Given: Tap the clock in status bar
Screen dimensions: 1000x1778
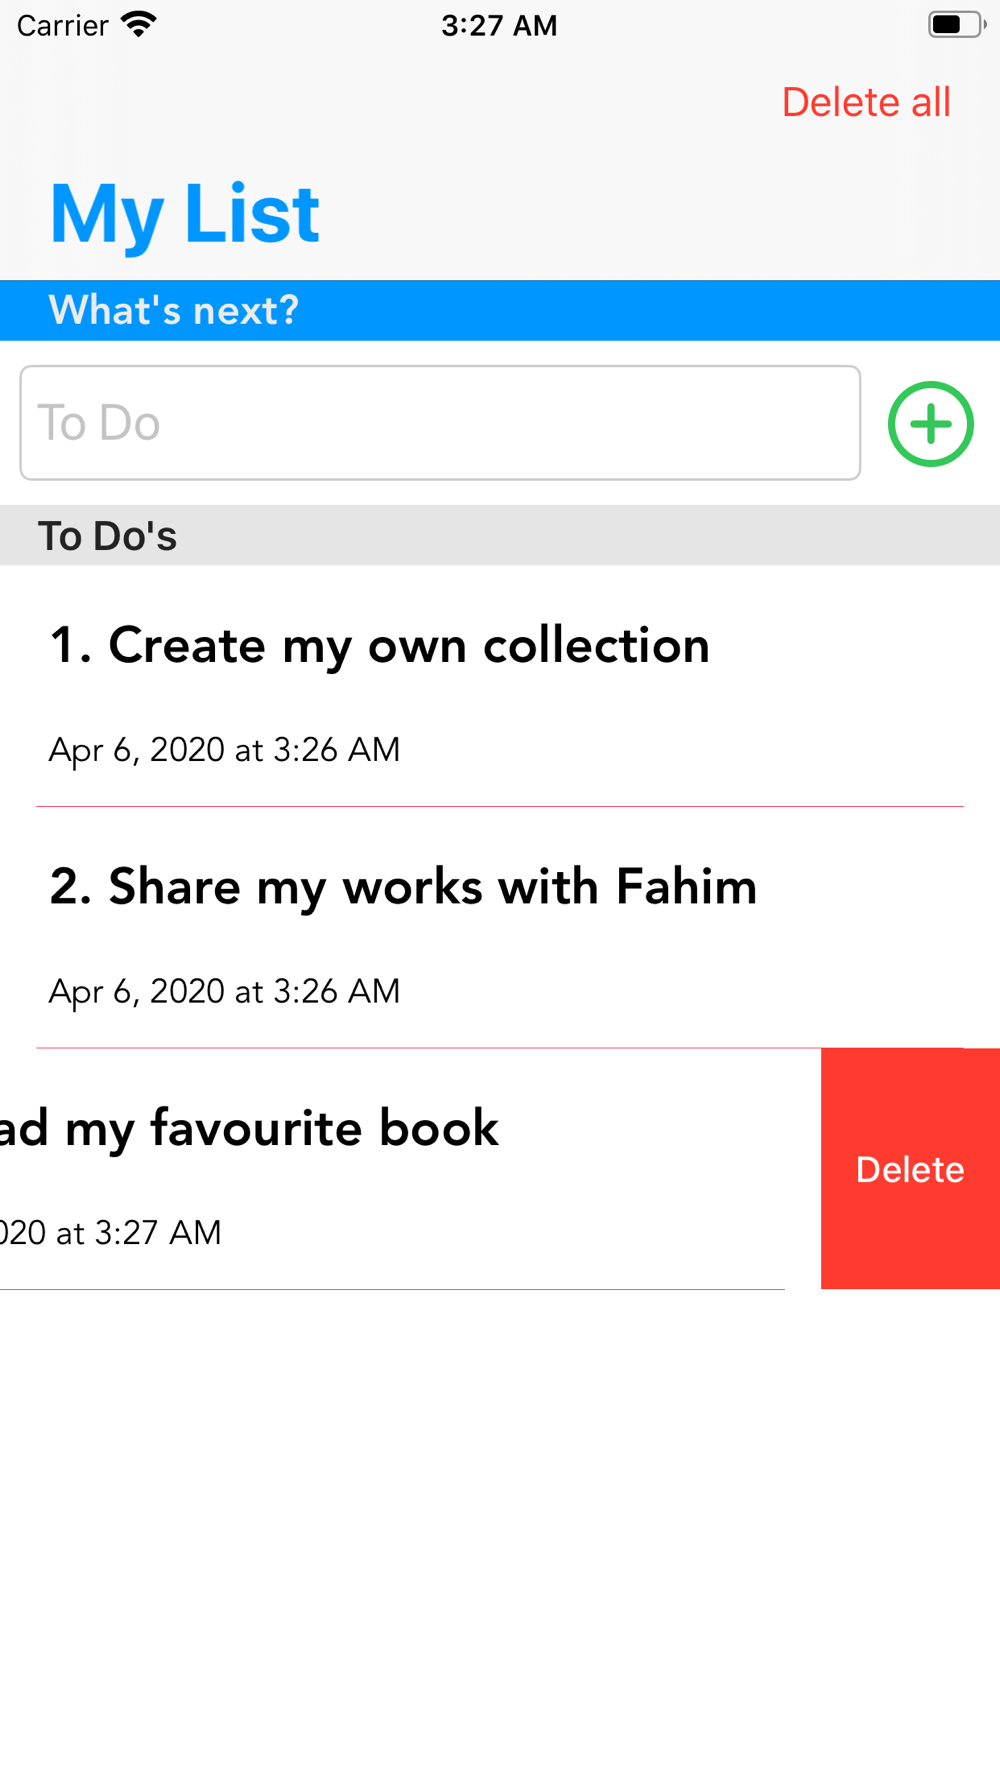Looking at the screenshot, I should point(499,25).
